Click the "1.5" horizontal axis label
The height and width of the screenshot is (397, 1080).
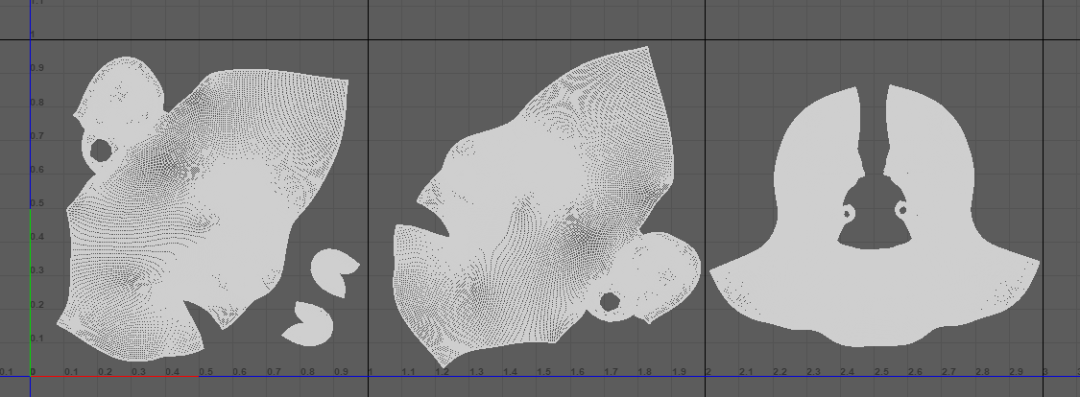click(543, 372)
